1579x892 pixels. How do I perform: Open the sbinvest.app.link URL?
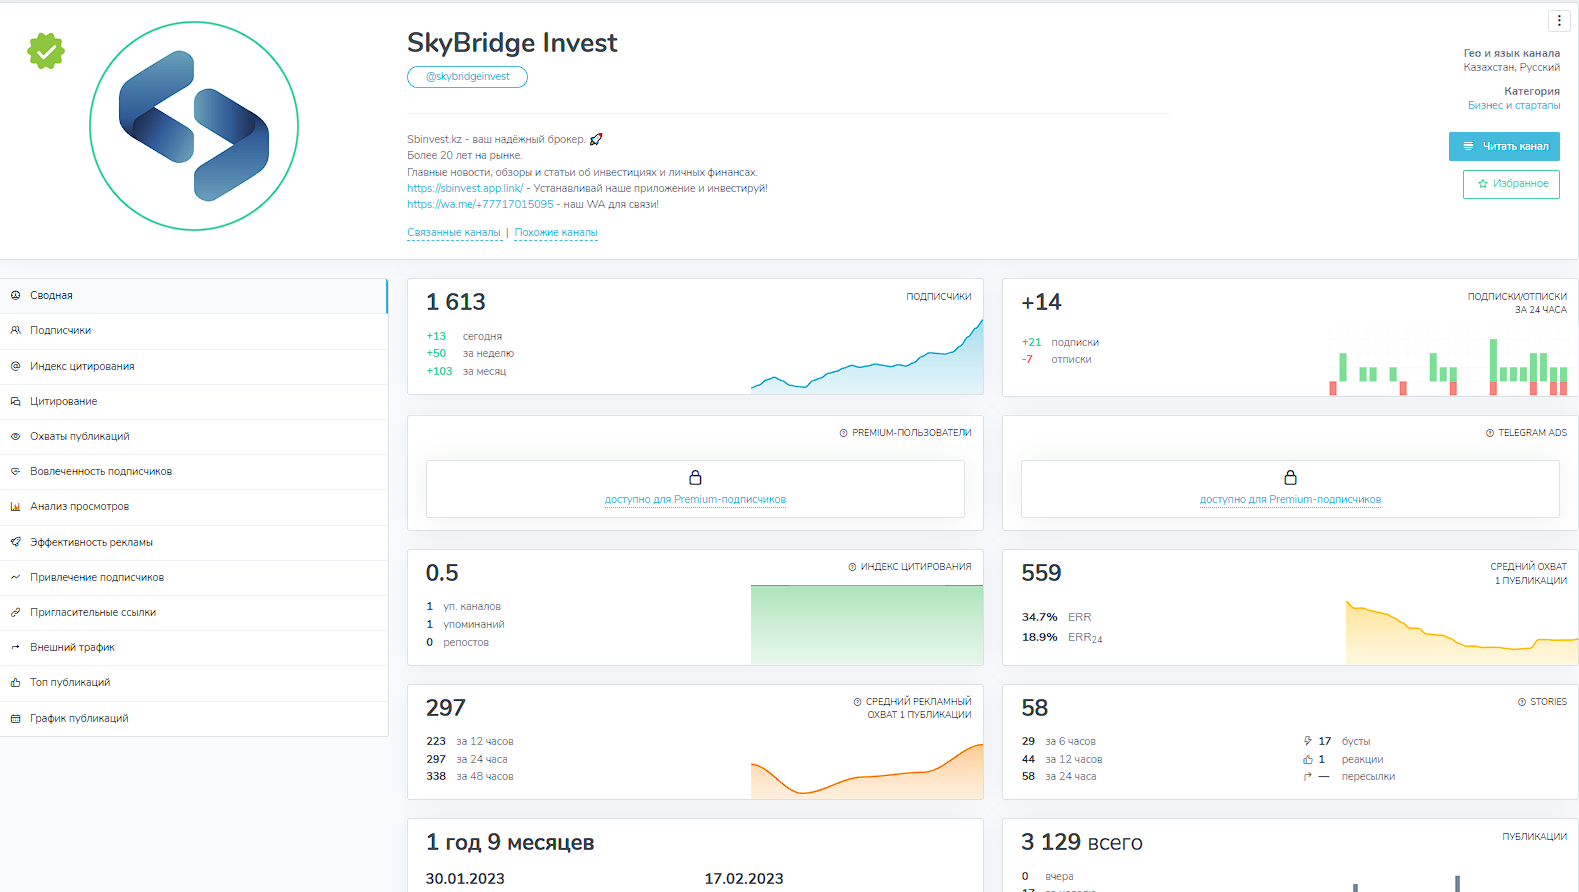pos(465,188)
